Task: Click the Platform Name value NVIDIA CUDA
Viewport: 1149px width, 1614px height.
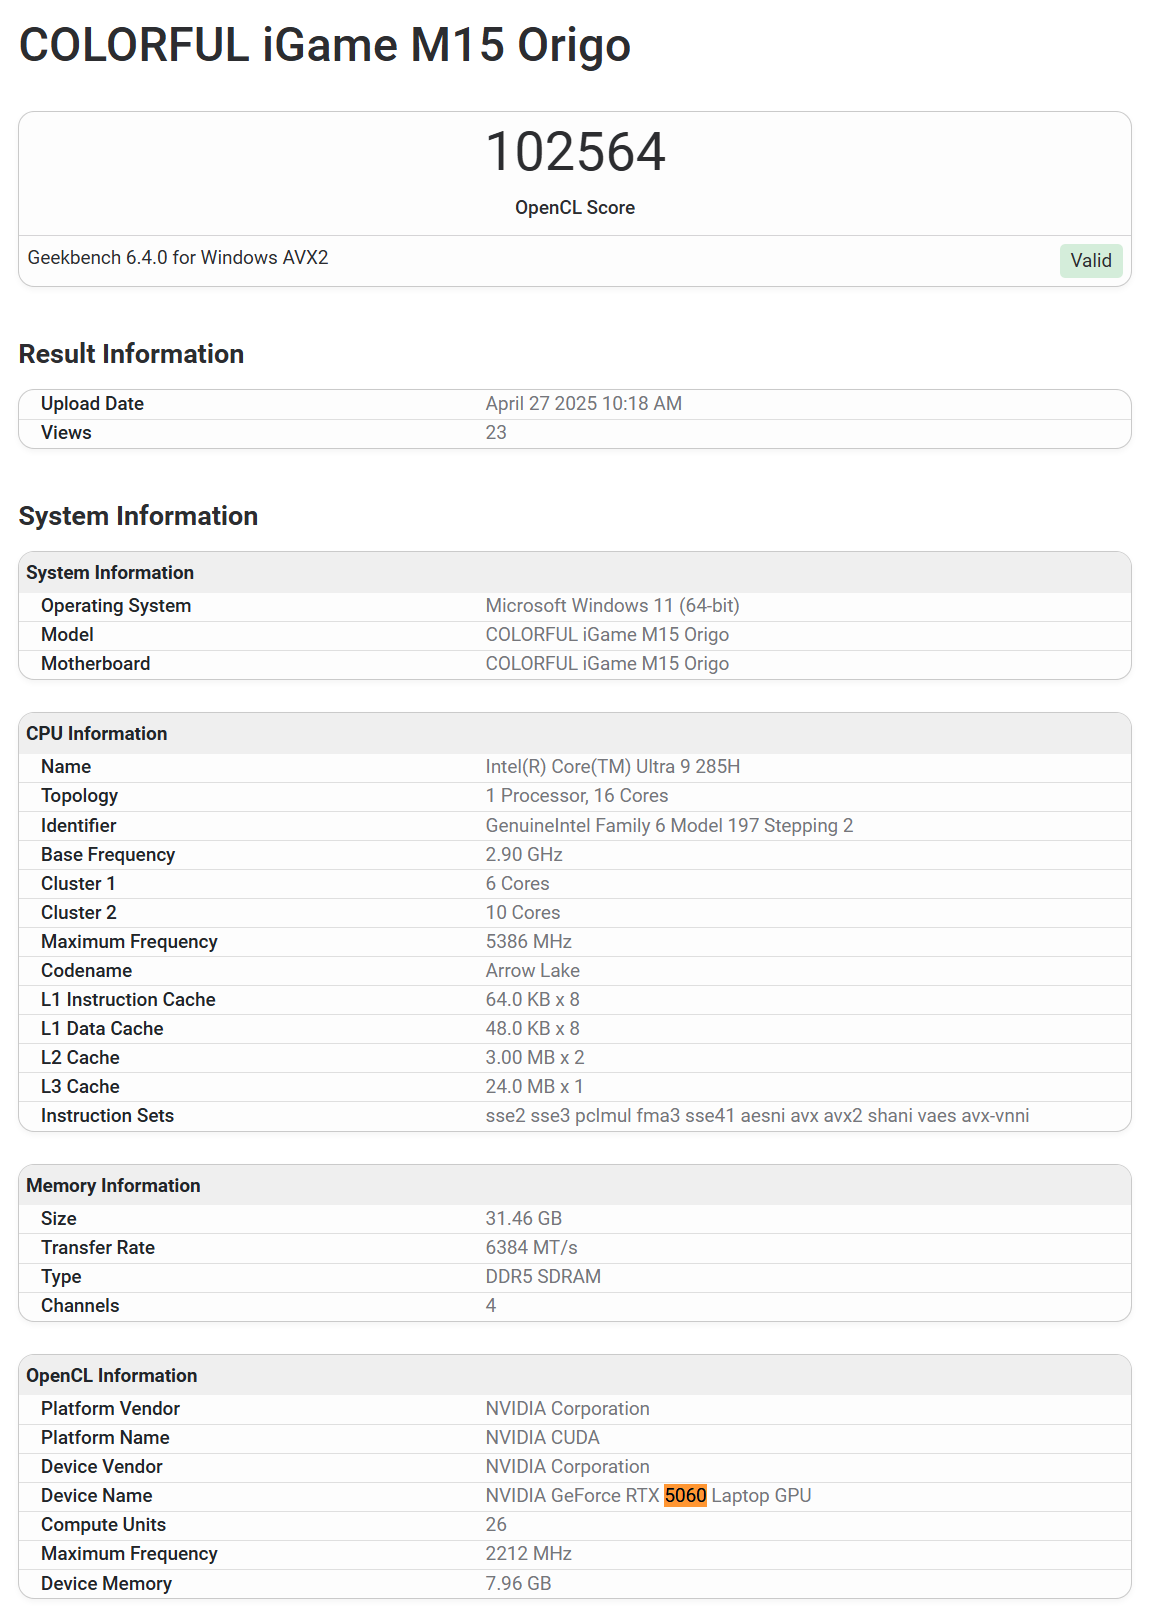Action: tap(543, 1437)
